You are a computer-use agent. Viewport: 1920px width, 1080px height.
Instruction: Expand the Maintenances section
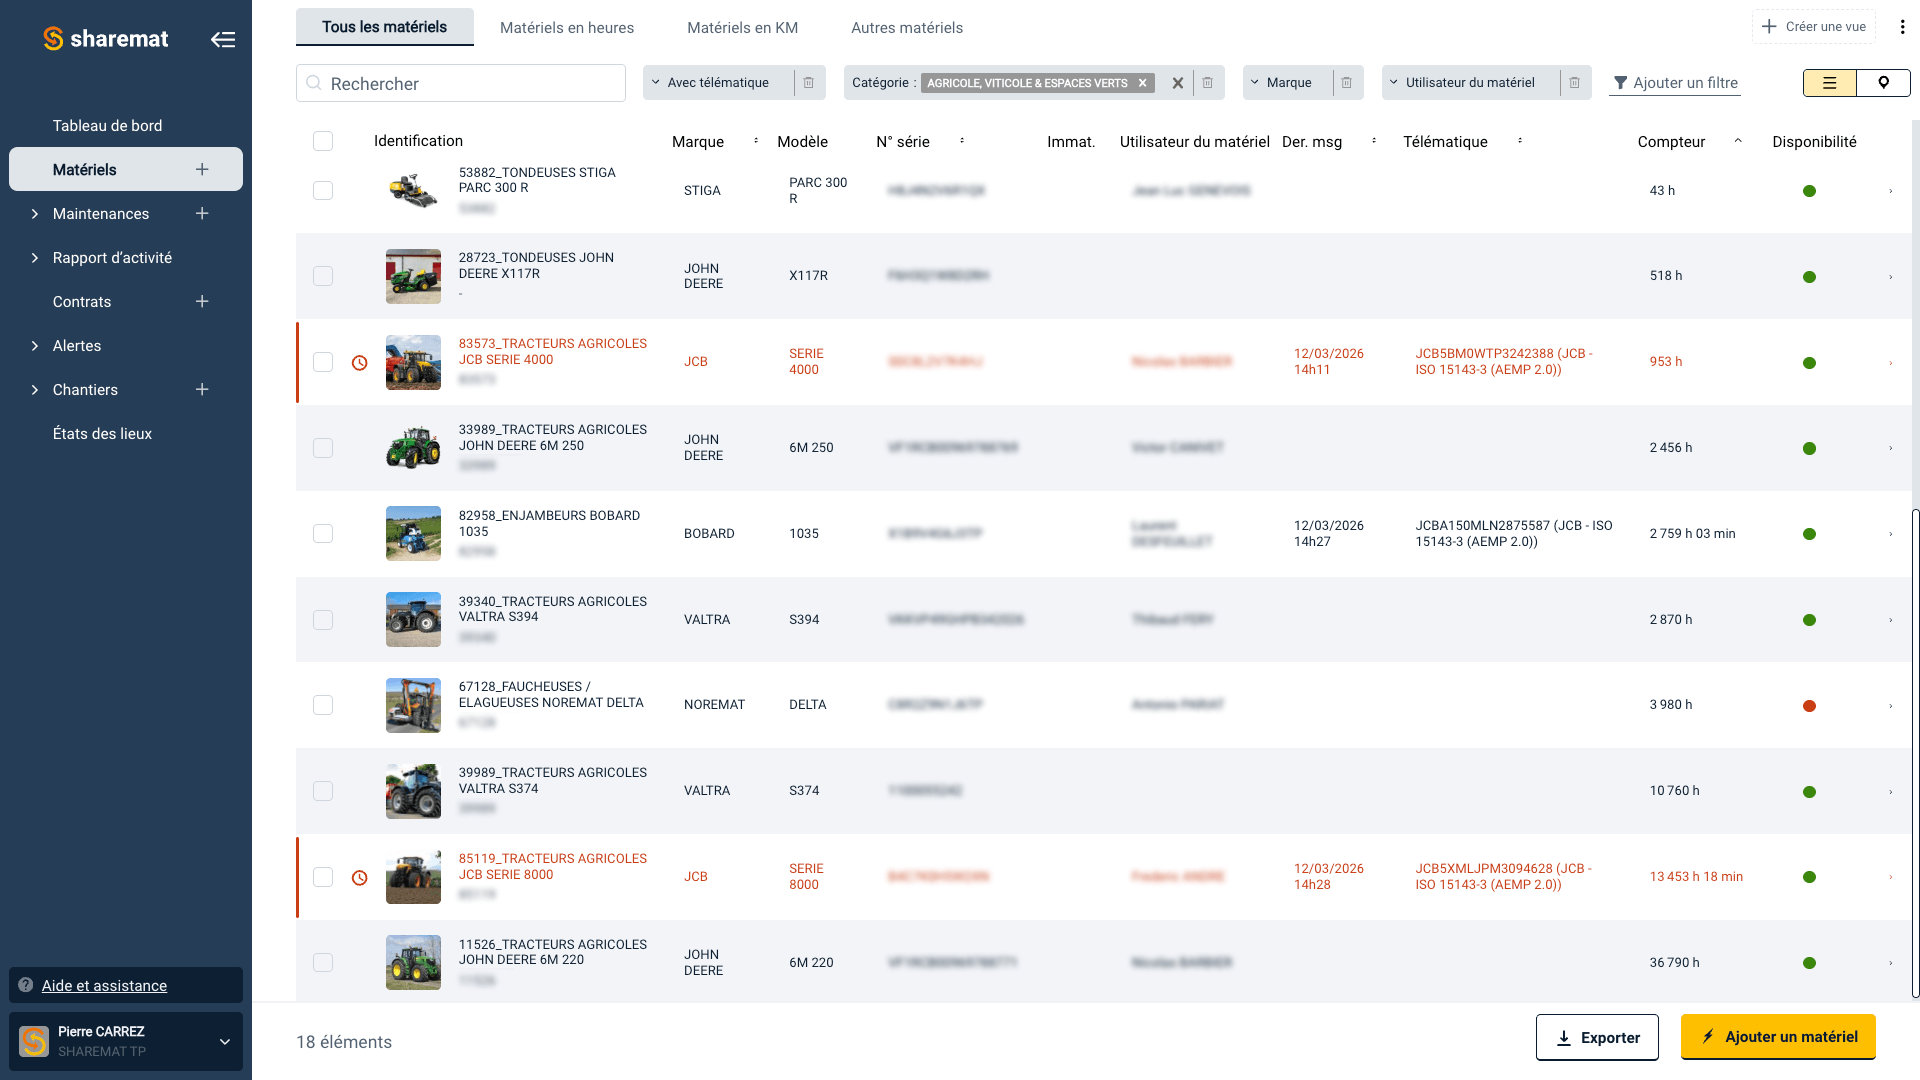[x=100, y=213]
